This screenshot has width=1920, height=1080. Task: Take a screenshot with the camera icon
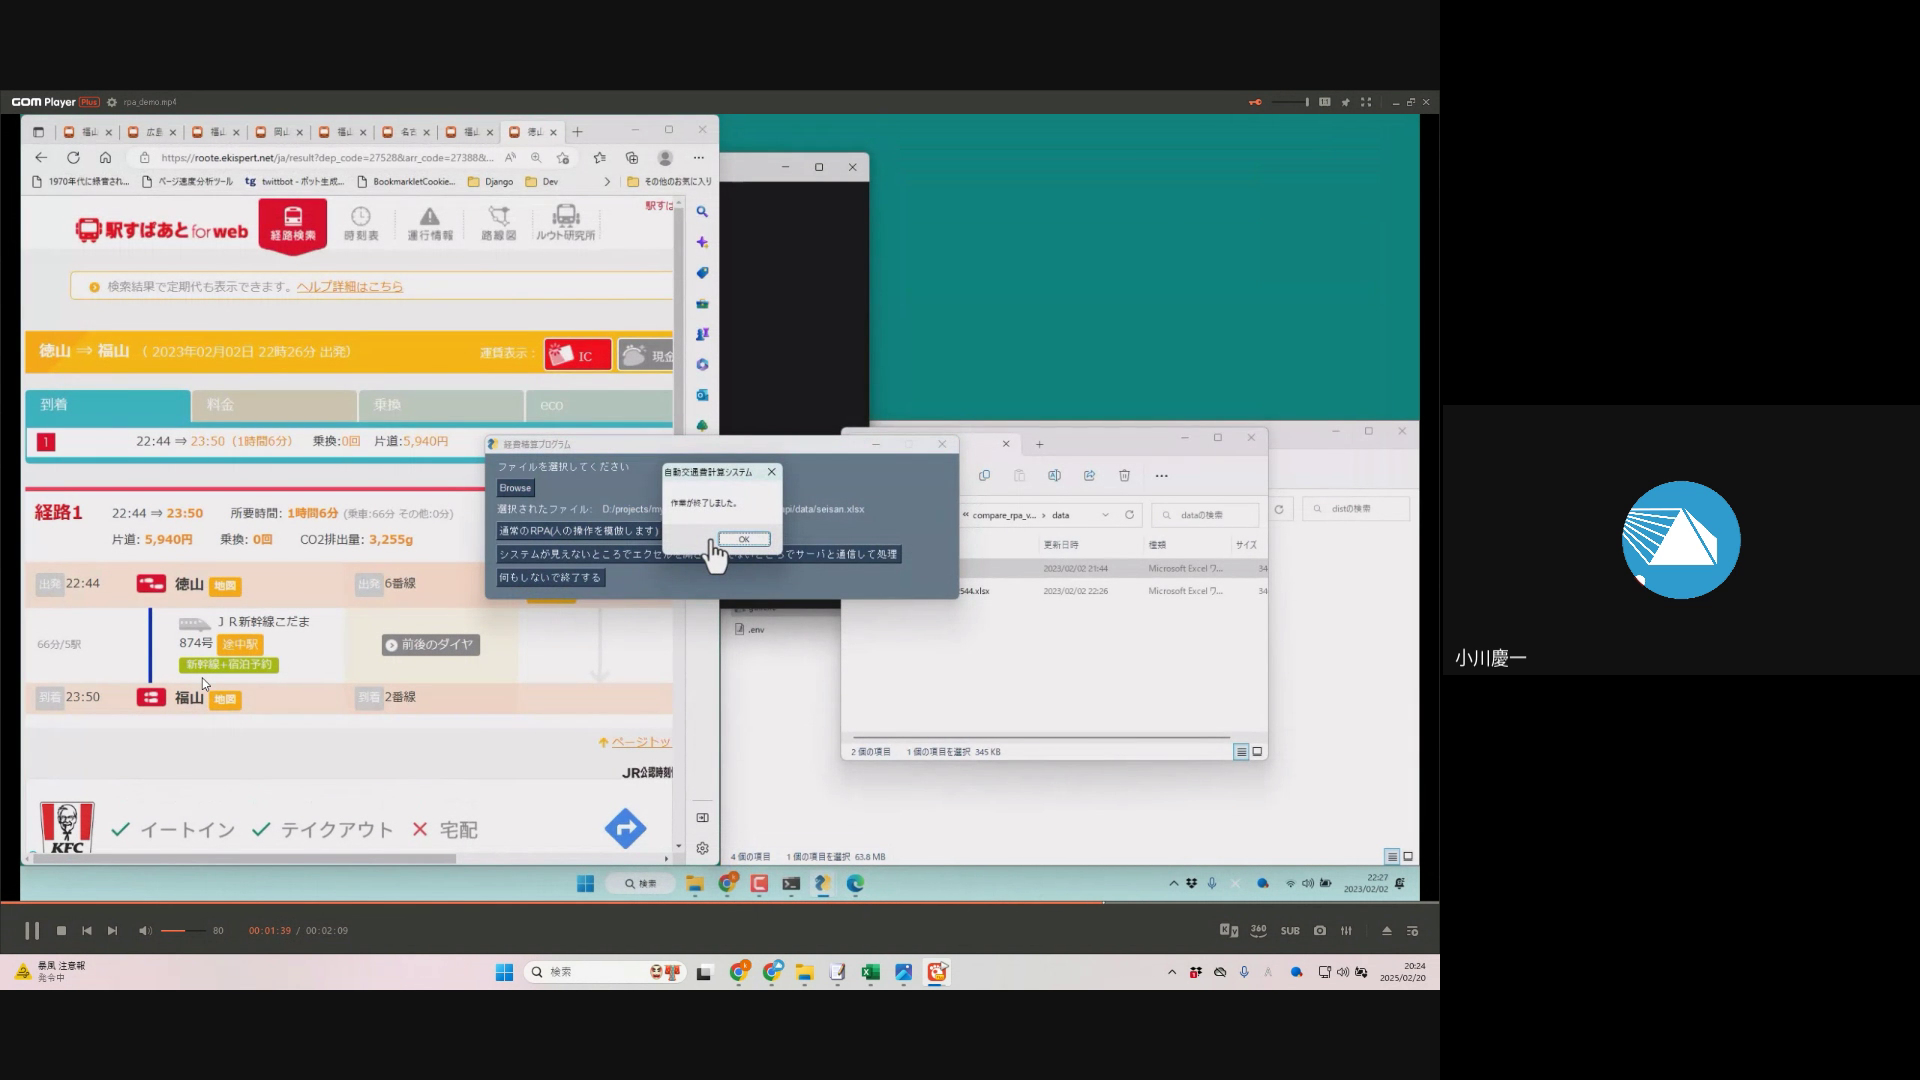pyautogui.click(x=1320, y=931)
